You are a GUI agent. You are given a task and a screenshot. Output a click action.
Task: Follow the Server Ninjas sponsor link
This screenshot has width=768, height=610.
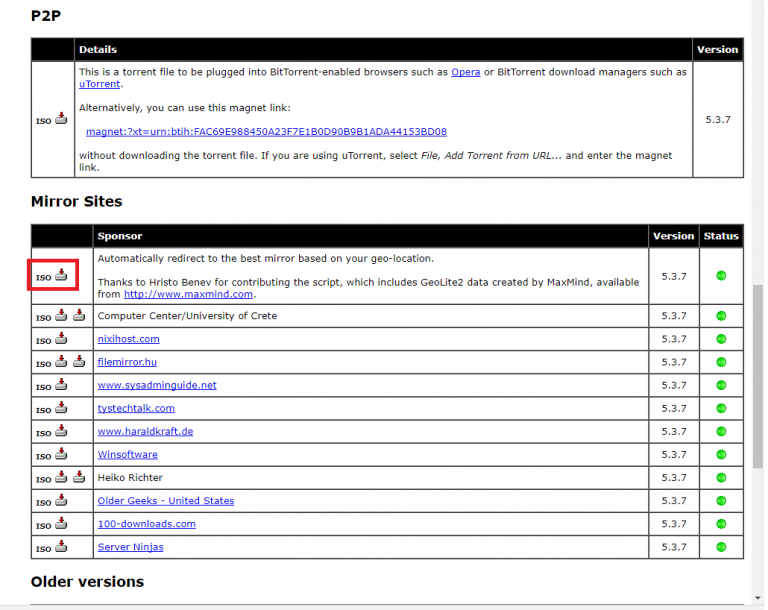tap(130, 547)
